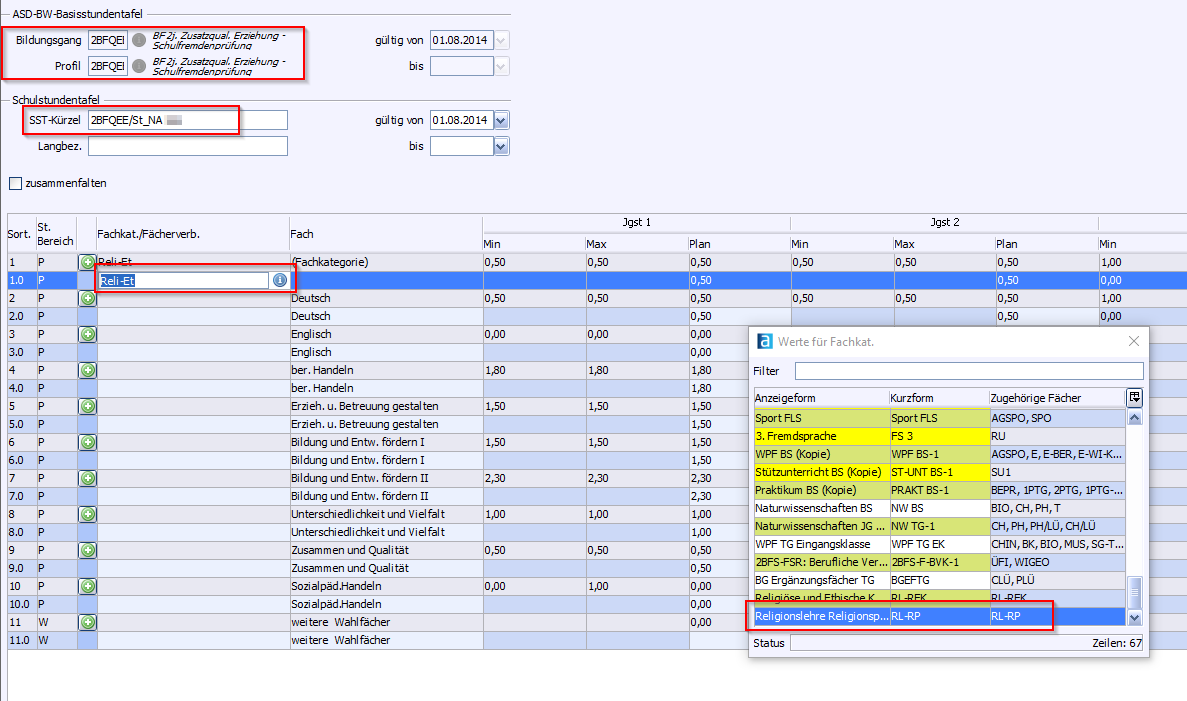Click the Langbez. input field
Image resolution: width=1187 pixels, height=701 pixels.
point(187,147)
